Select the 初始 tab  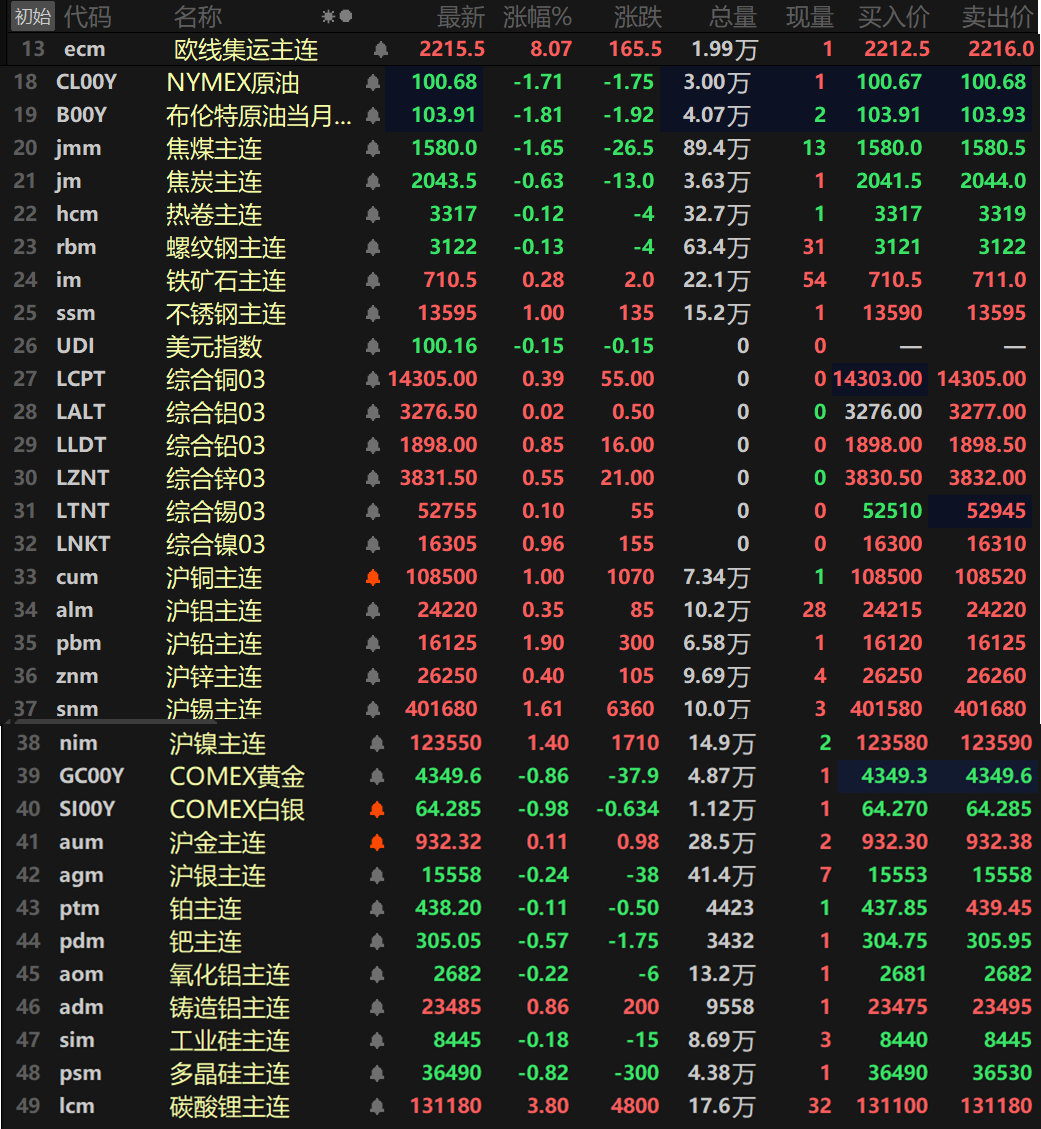pos(33,17)
